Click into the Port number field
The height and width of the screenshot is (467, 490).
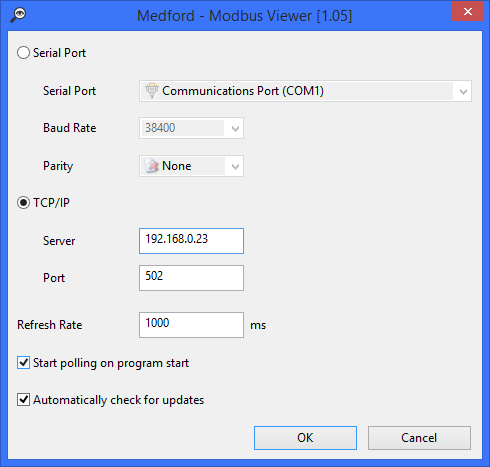[x=191, y=278]
